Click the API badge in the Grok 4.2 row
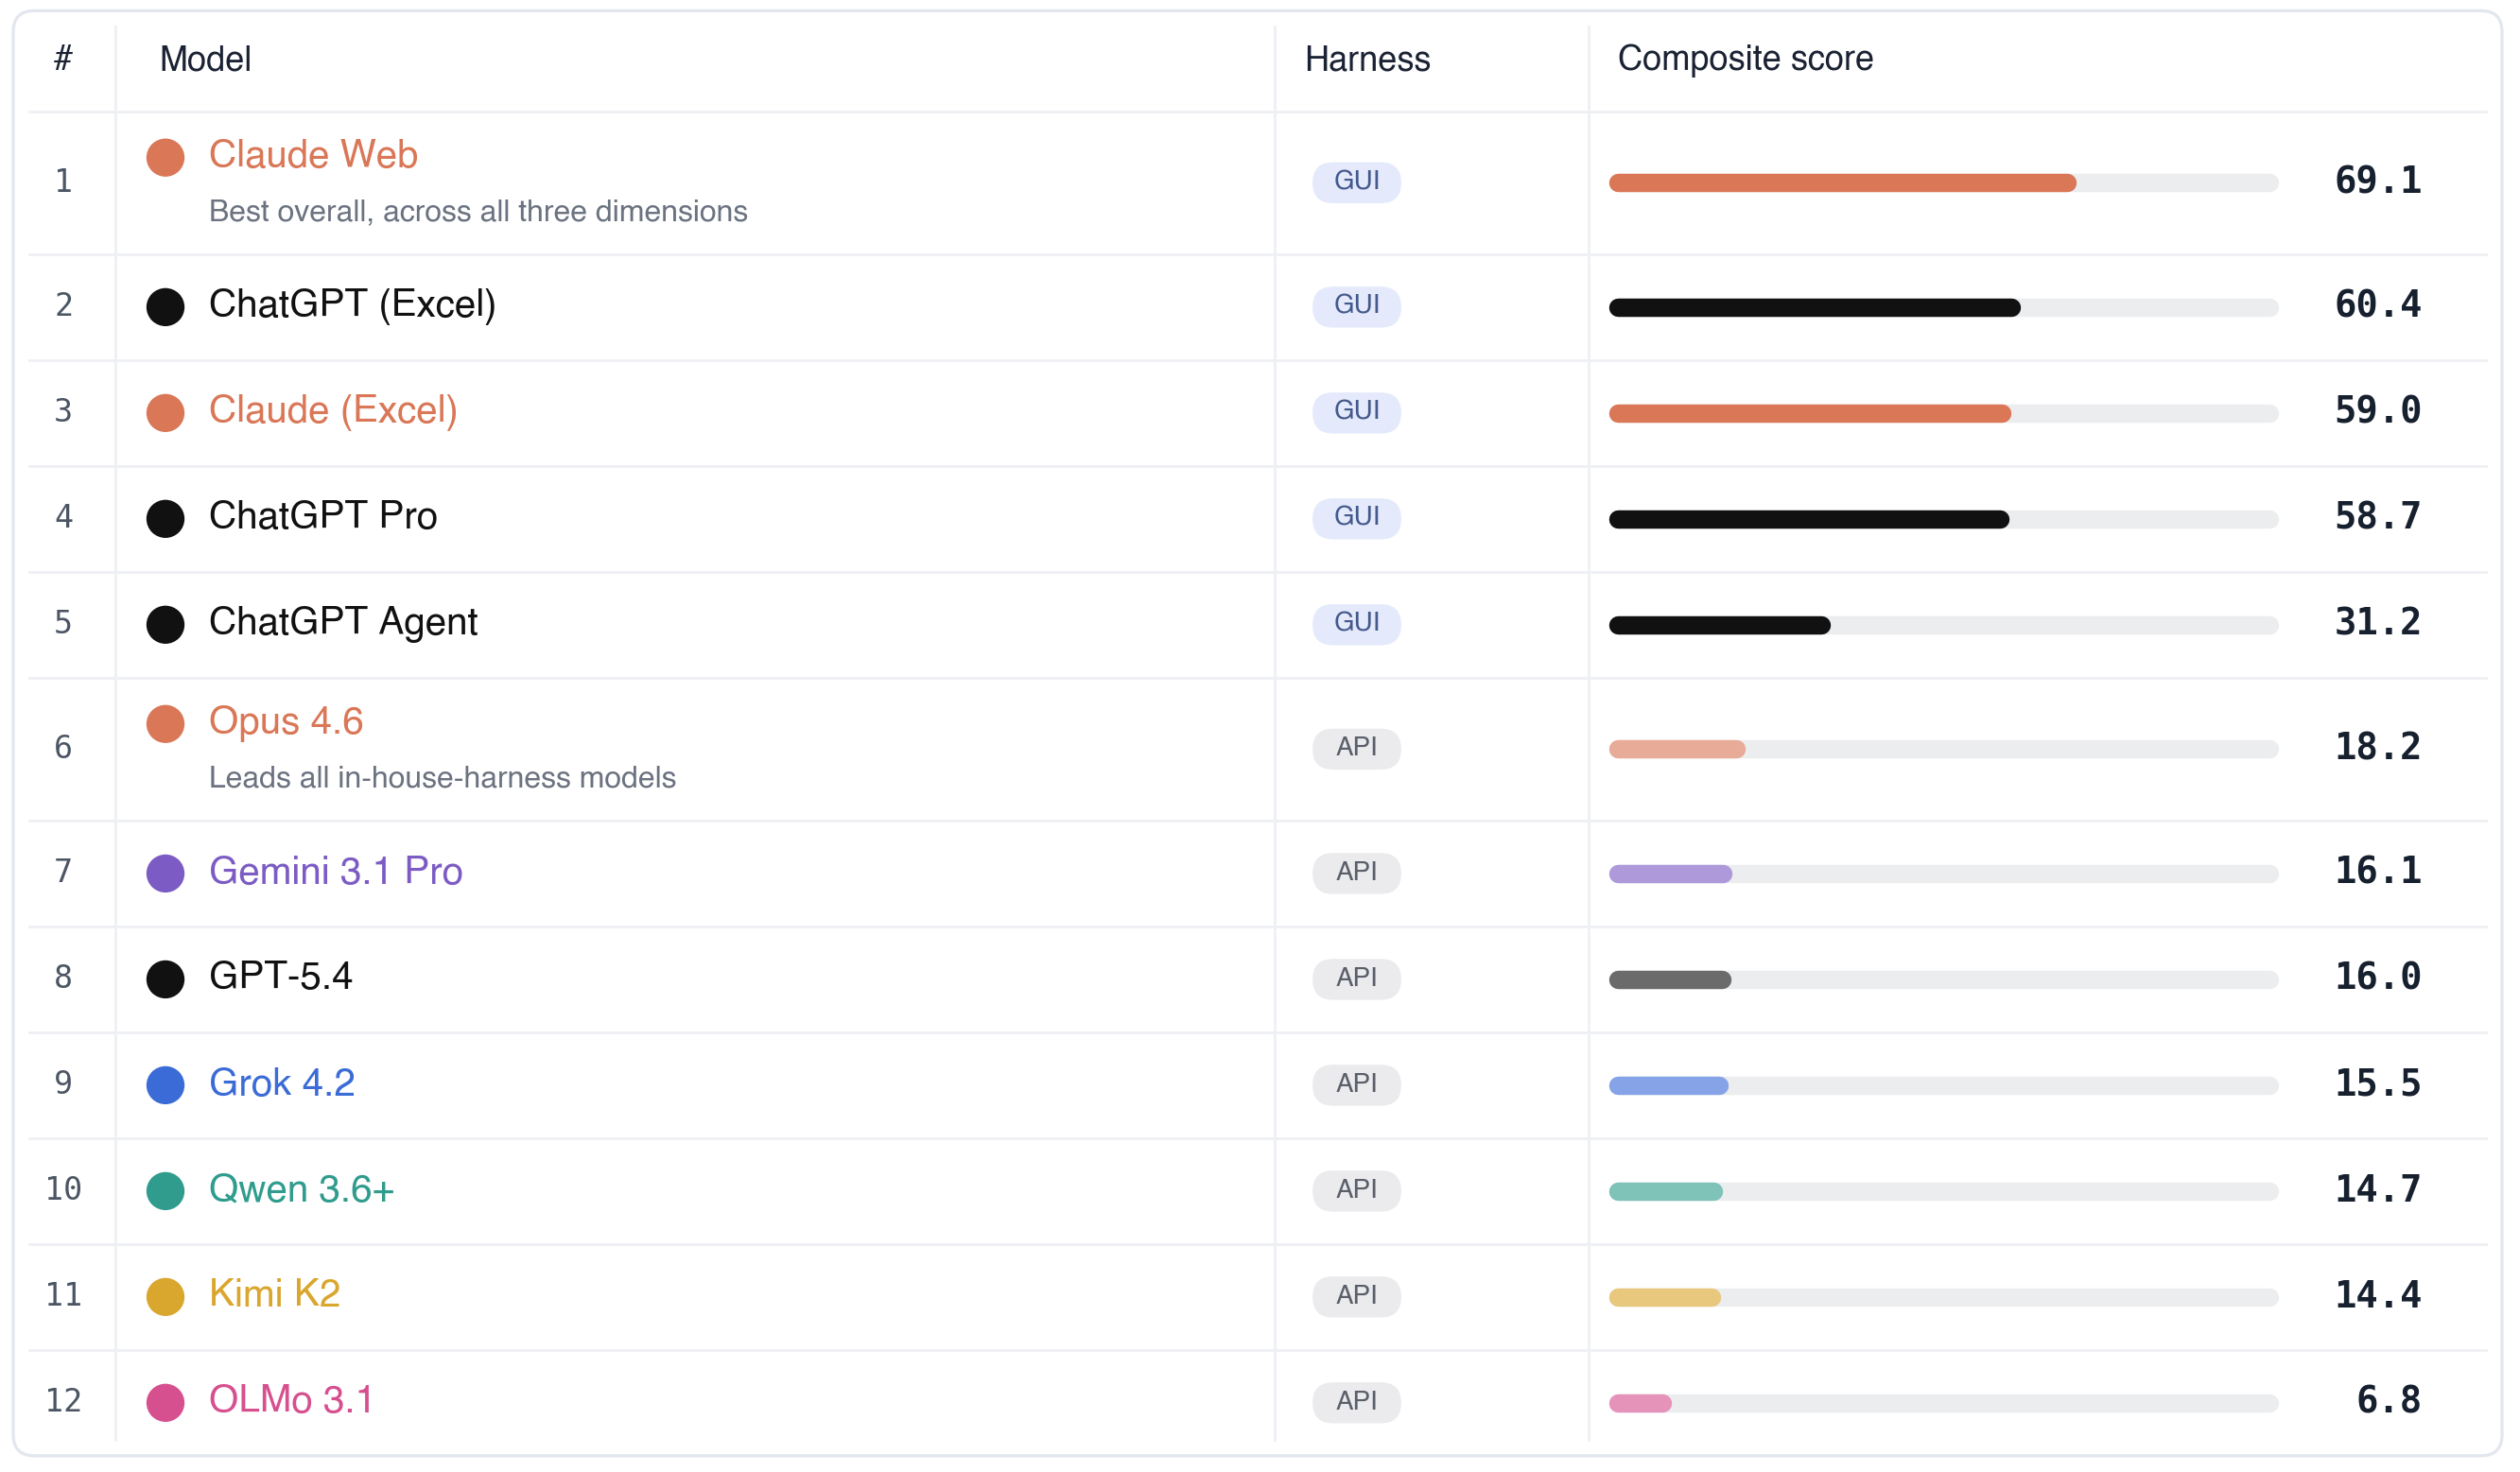 coord(1356,1085)
